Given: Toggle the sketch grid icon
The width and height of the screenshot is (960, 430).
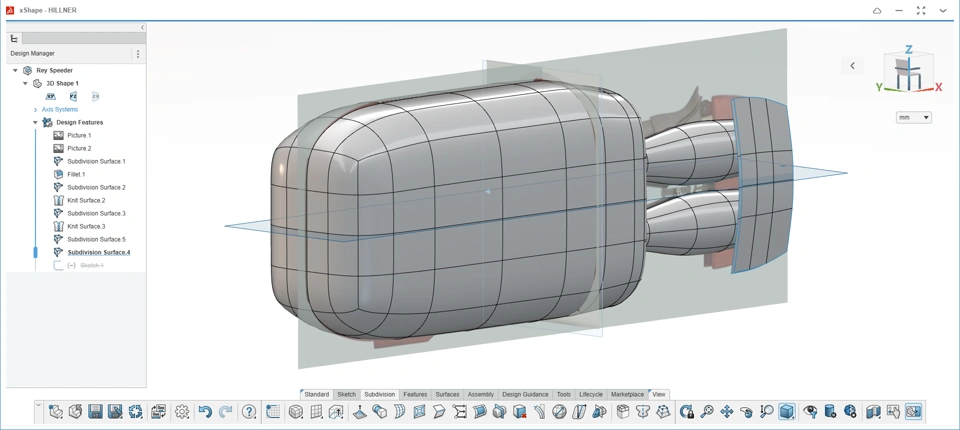Looking at the screenshot, I should coord(272,412).
